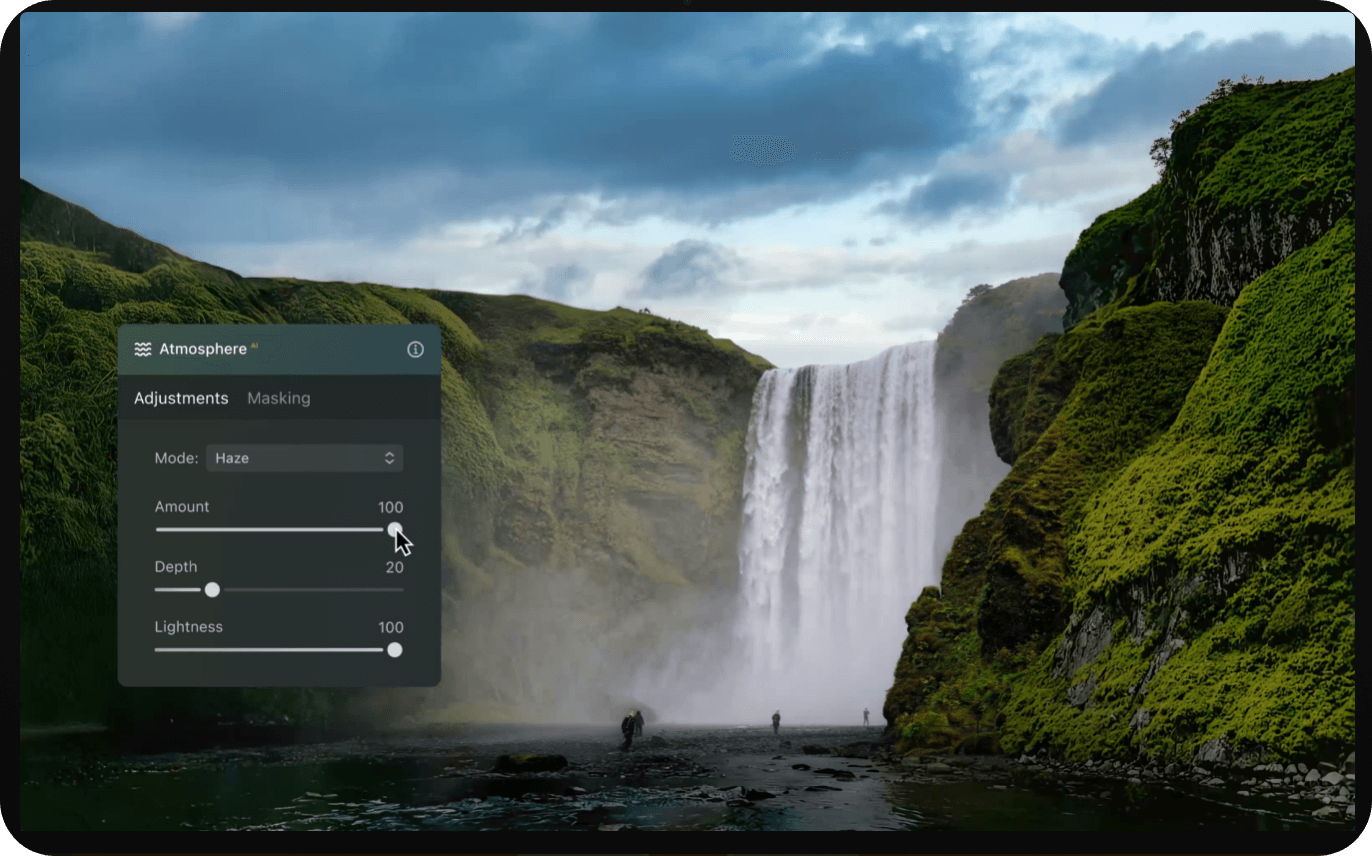Select the Adjustments tab
Screen dimensions: 1372x856
tap(181, 398)
